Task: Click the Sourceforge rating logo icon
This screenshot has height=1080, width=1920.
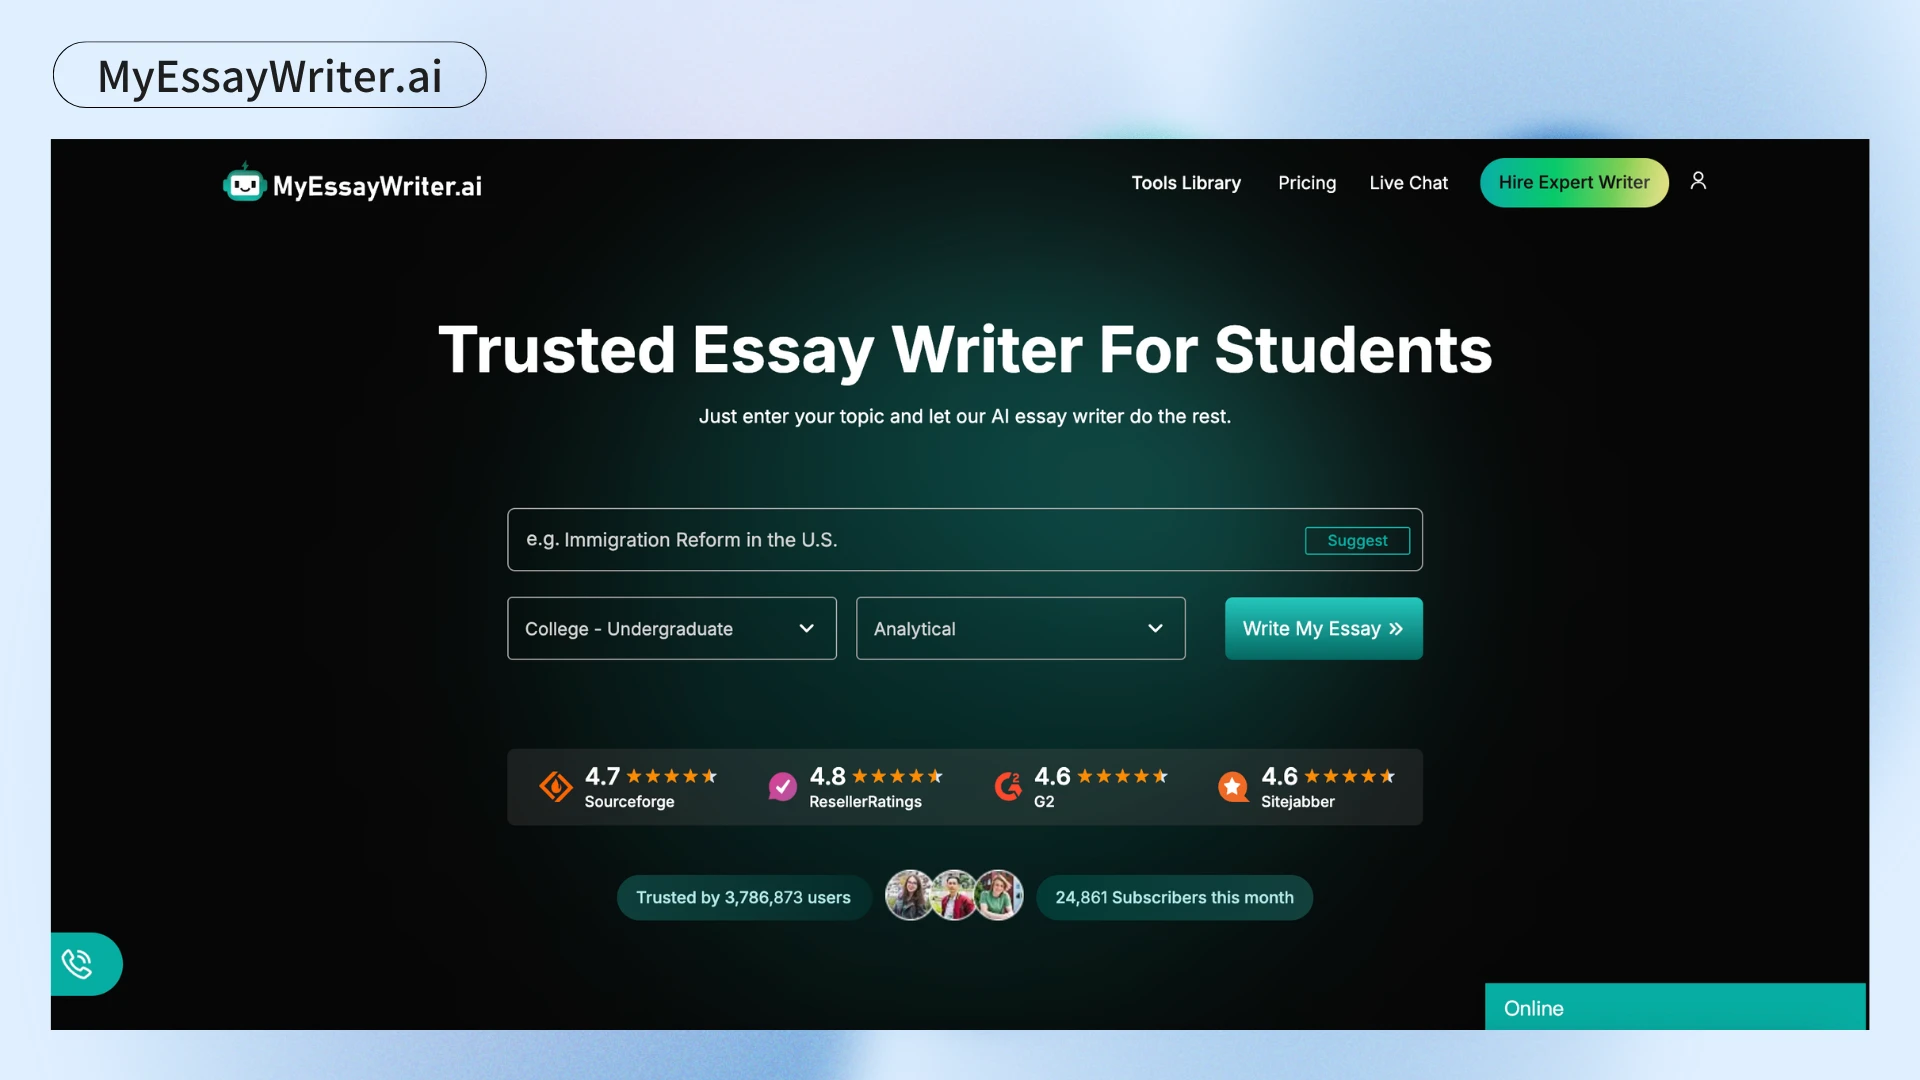Action: (x=556, y=787)
